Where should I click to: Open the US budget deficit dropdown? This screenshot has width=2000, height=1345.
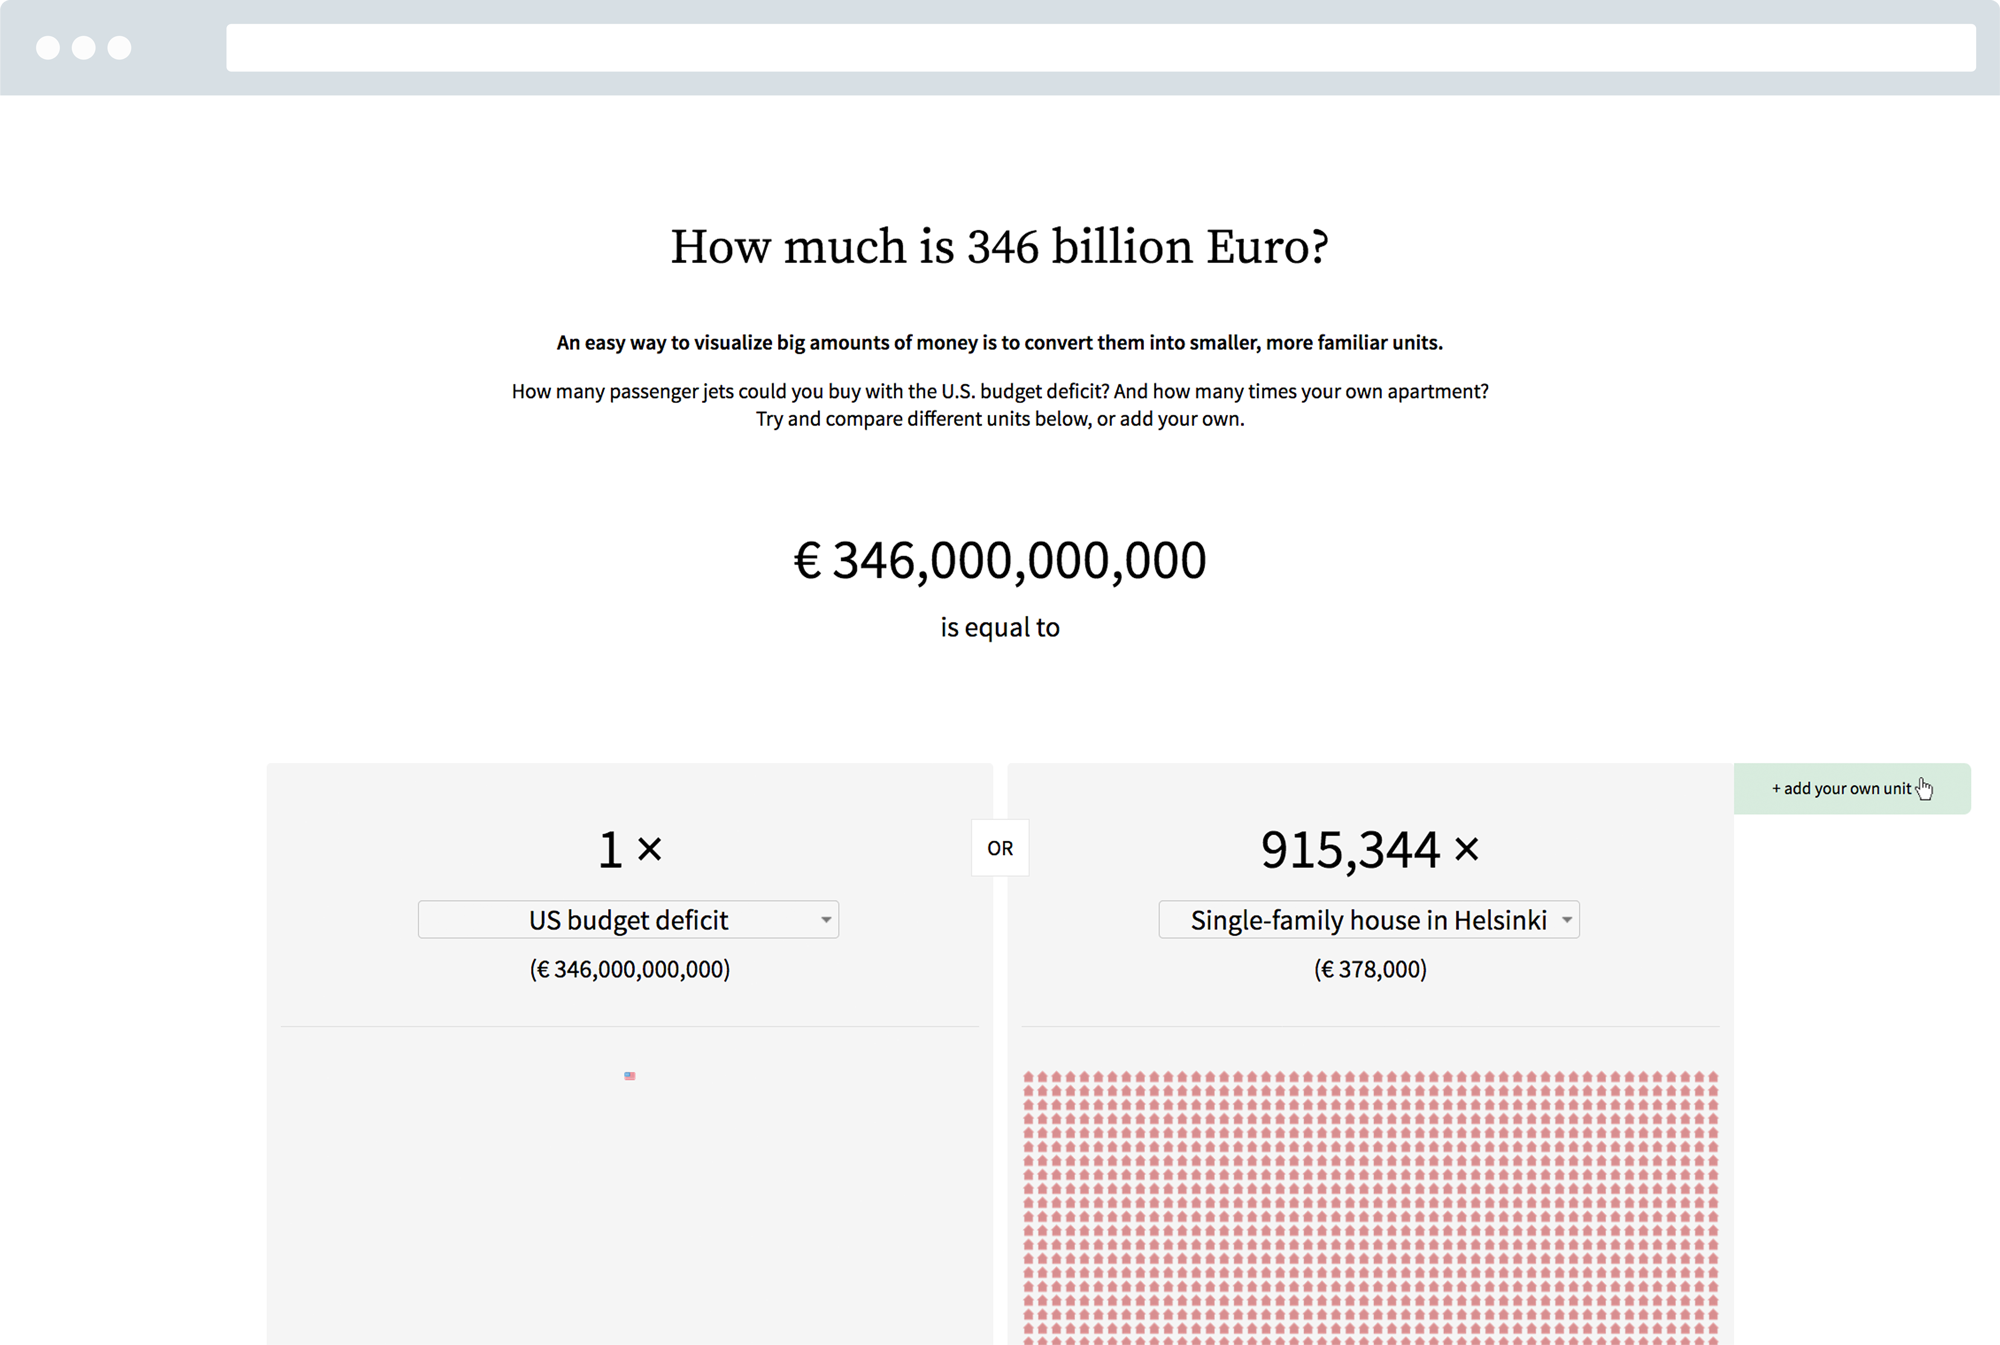[x=628, y=920]
